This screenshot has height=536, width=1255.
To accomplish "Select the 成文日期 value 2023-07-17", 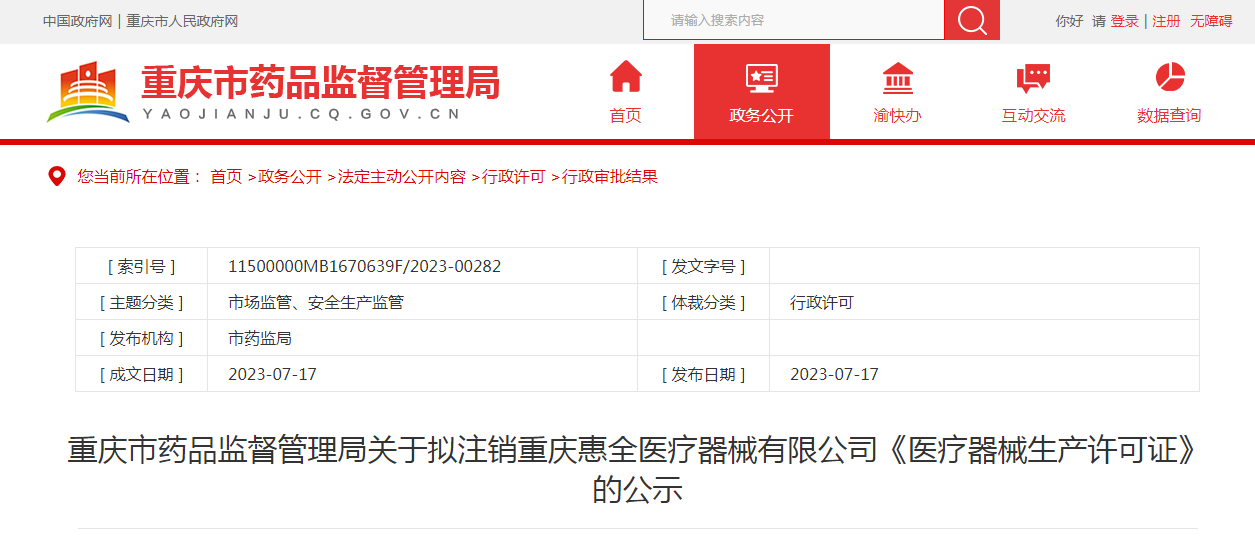I will pyautogui.click(x=272, y=374).
